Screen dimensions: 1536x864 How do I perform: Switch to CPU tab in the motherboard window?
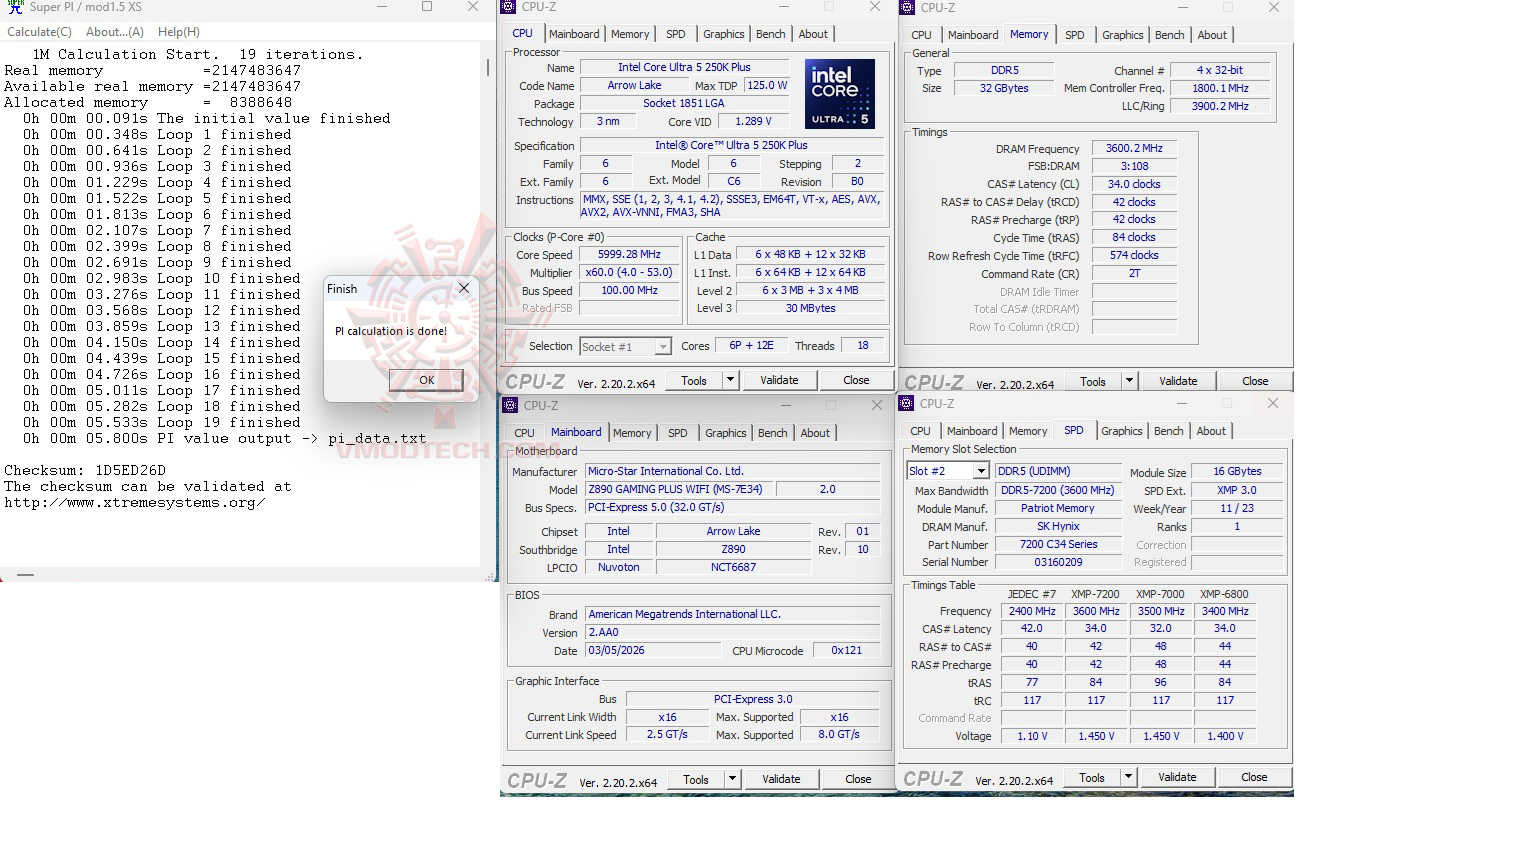pyautogui.click(x=524, y=433)
